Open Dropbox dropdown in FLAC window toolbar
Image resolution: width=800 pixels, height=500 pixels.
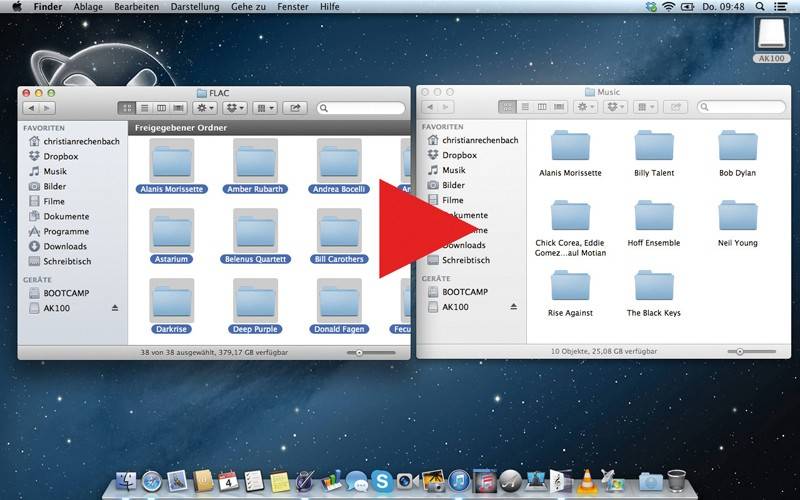pyautogui.click(x=235, y=108)
